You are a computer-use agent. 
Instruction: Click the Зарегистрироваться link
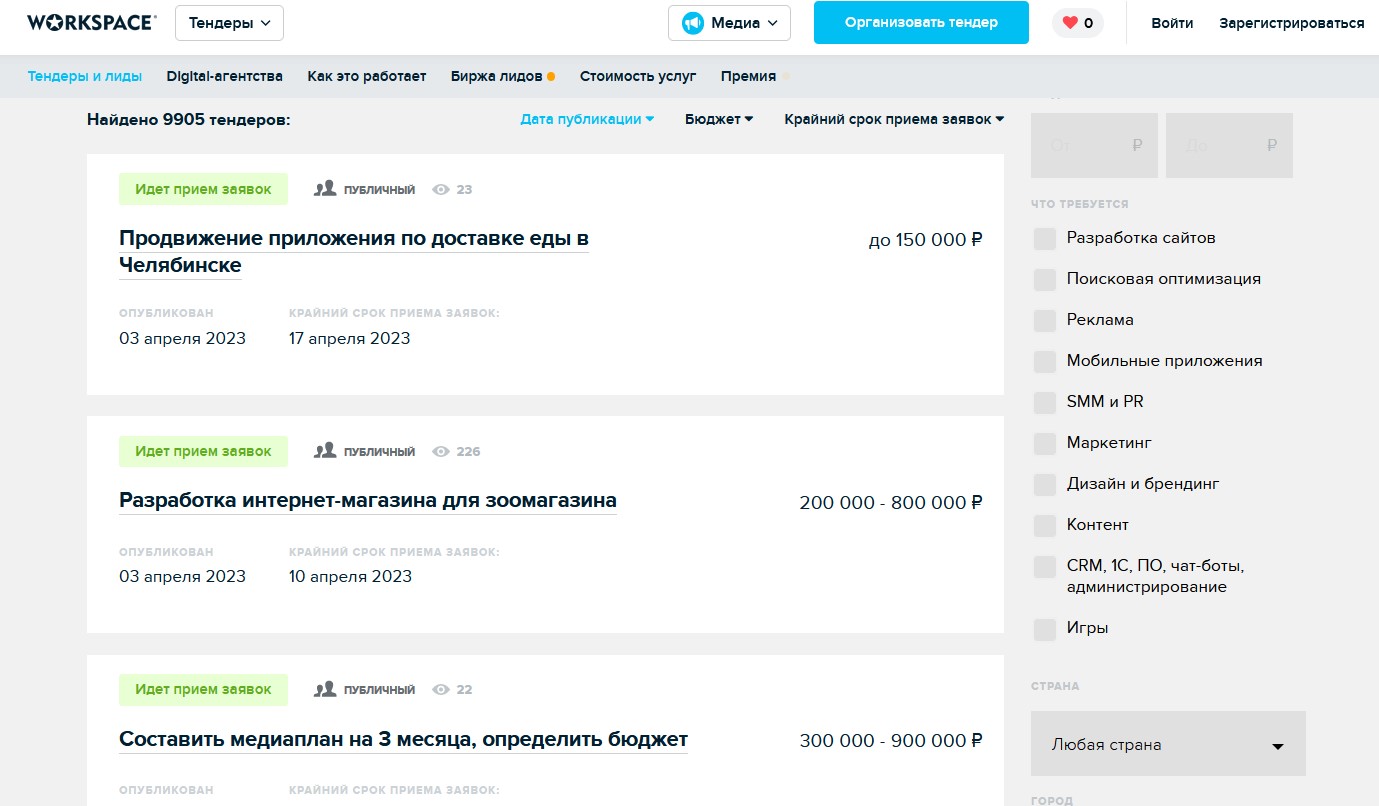pyautogui.click(x=1291, y=23)
